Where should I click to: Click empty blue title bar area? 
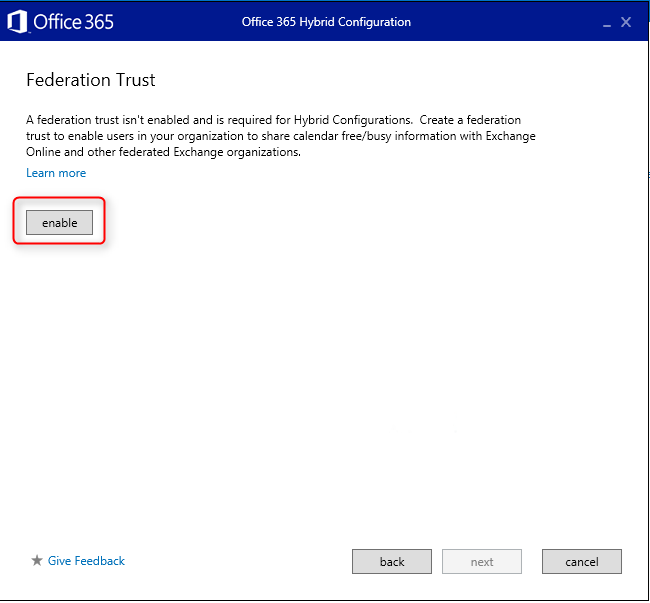(x=506, y=22)
